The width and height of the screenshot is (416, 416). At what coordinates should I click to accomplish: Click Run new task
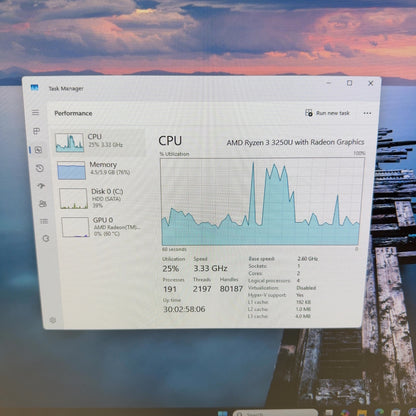pyautogui.click(x=327, y=113)
